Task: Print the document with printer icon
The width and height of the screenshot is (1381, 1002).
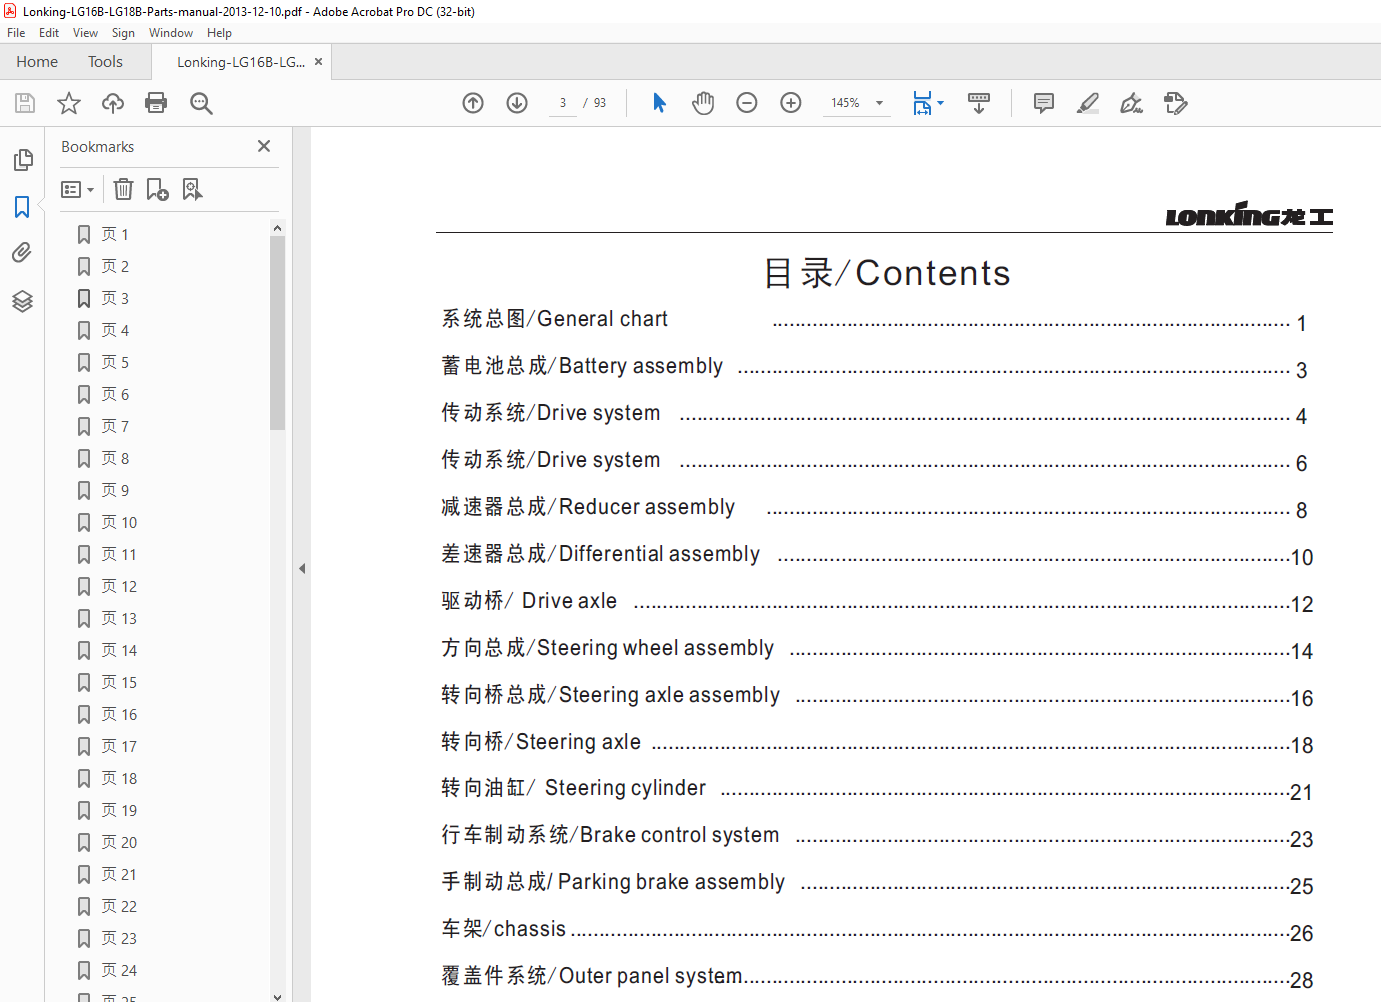Action: [x=156, y=103]
